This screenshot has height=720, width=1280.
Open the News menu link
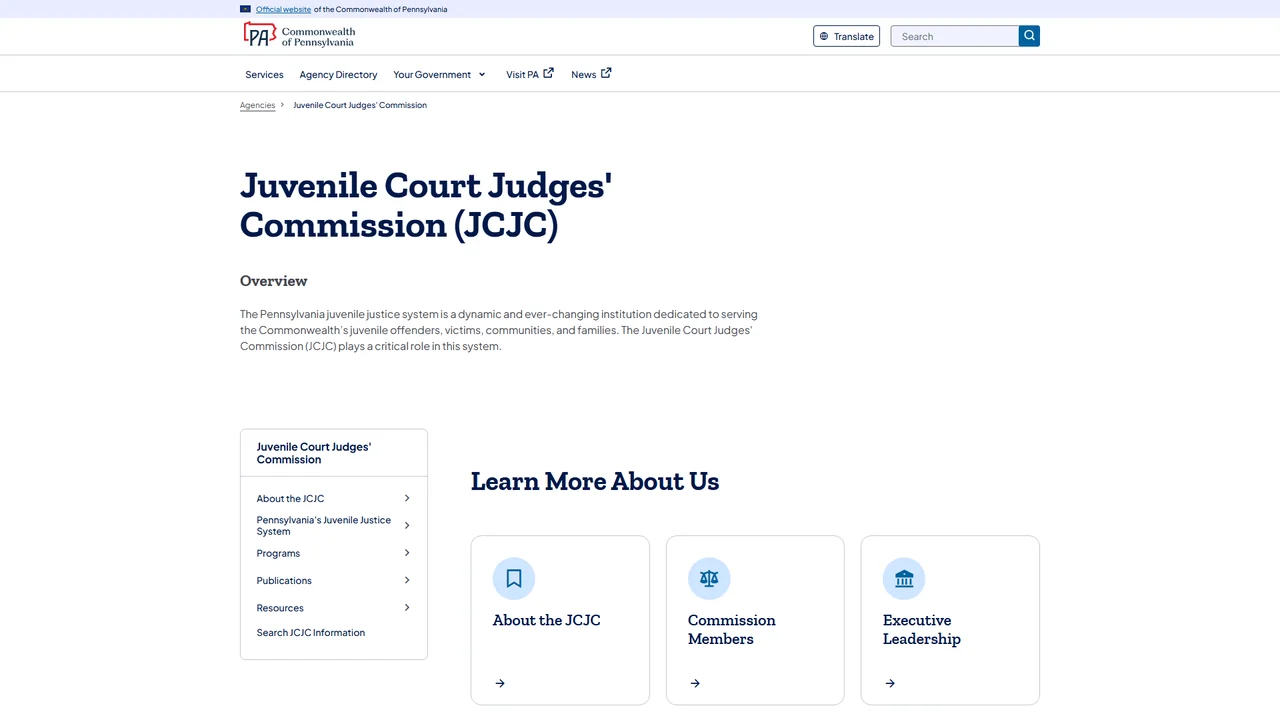point(583,75)
